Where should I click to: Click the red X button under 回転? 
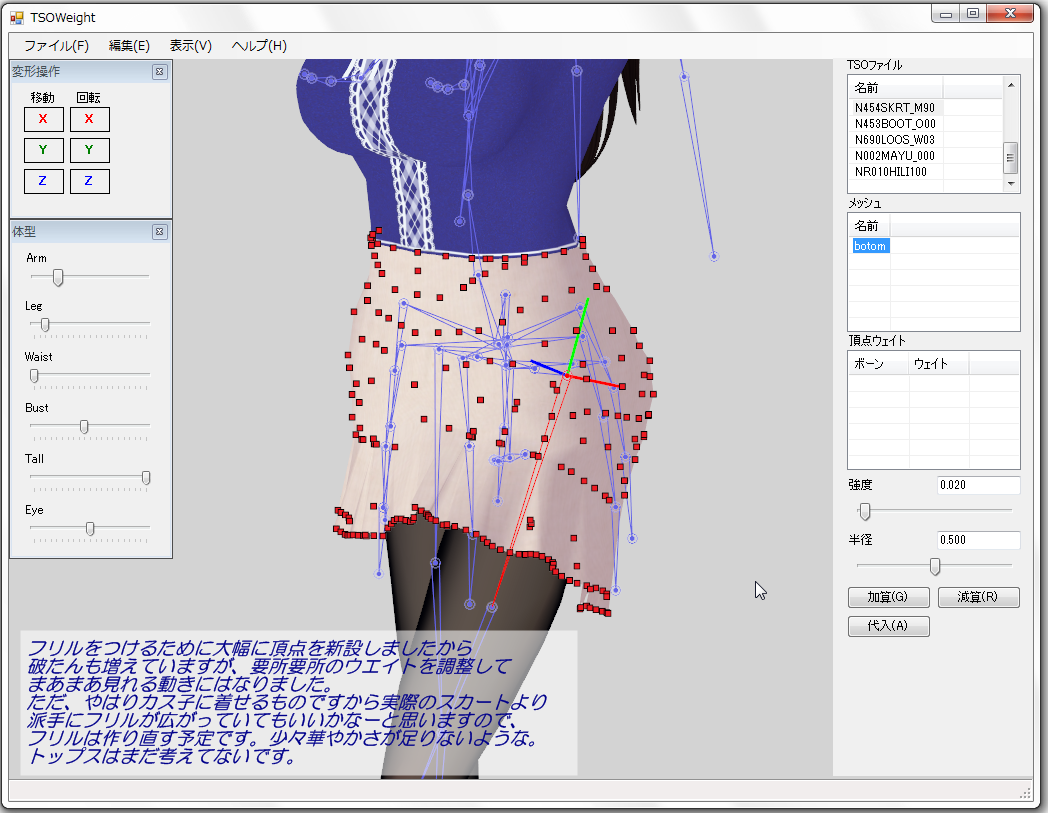[89, 120]
